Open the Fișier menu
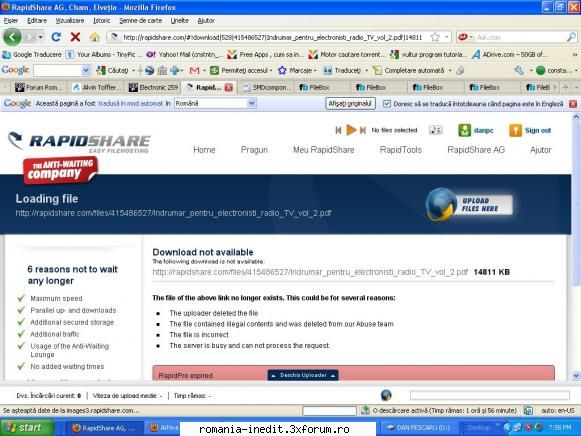 pyautogui.click(x=11, y=21)
